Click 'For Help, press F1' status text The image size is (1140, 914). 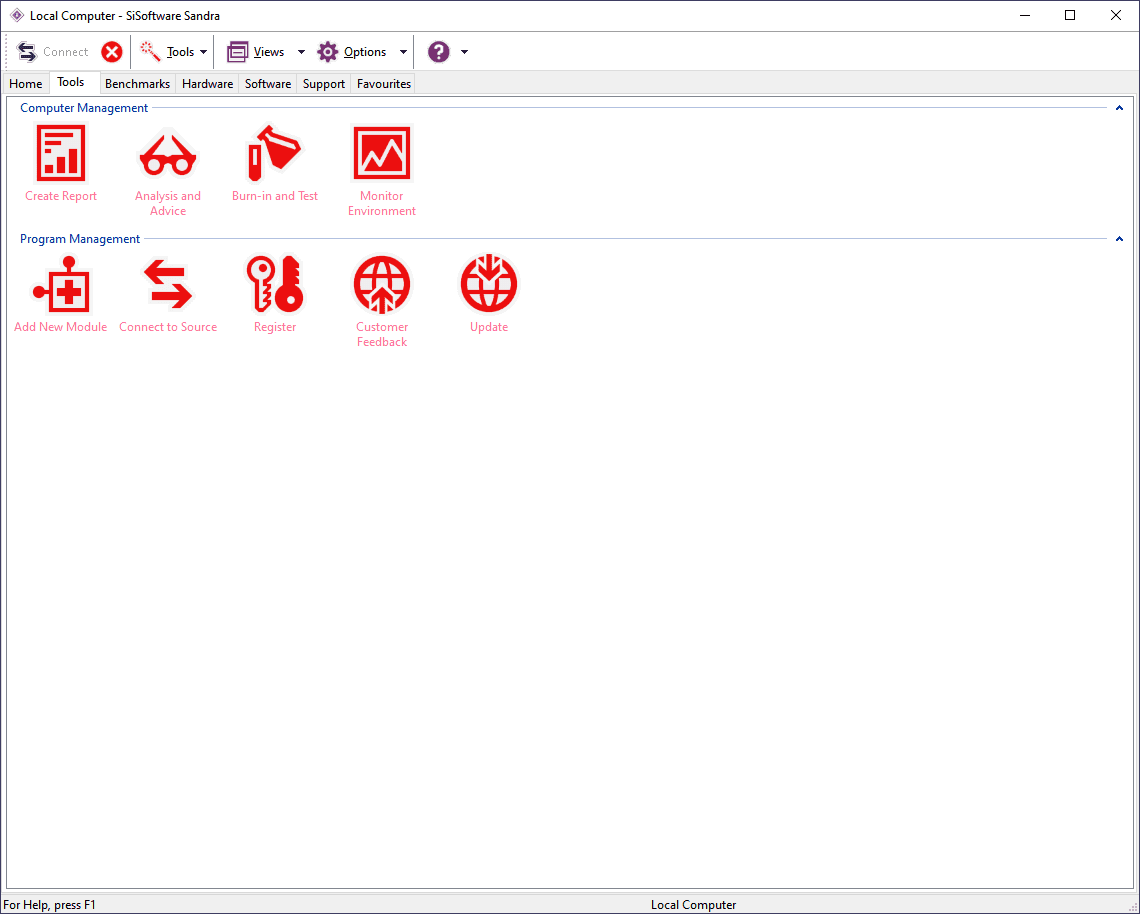tap(49, 905)
